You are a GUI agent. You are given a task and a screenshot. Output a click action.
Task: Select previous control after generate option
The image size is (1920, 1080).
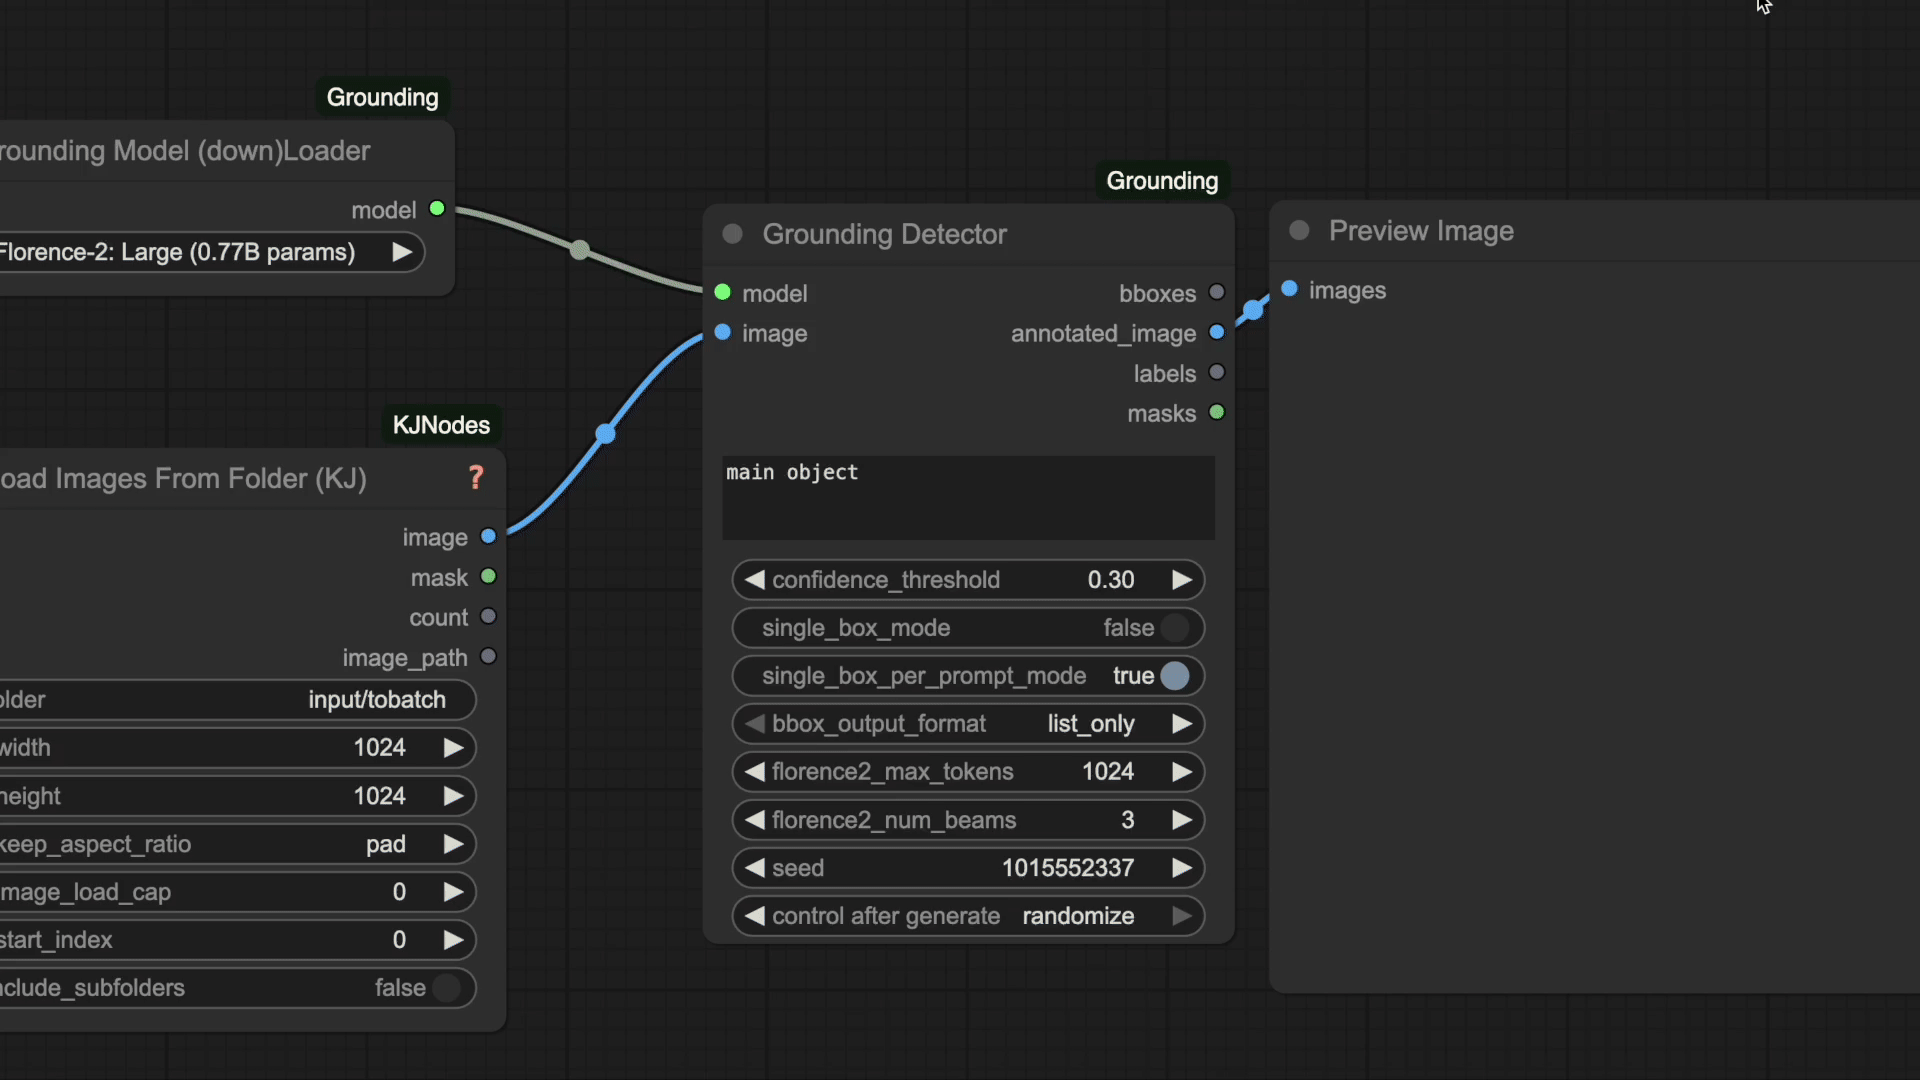[755, 916]
